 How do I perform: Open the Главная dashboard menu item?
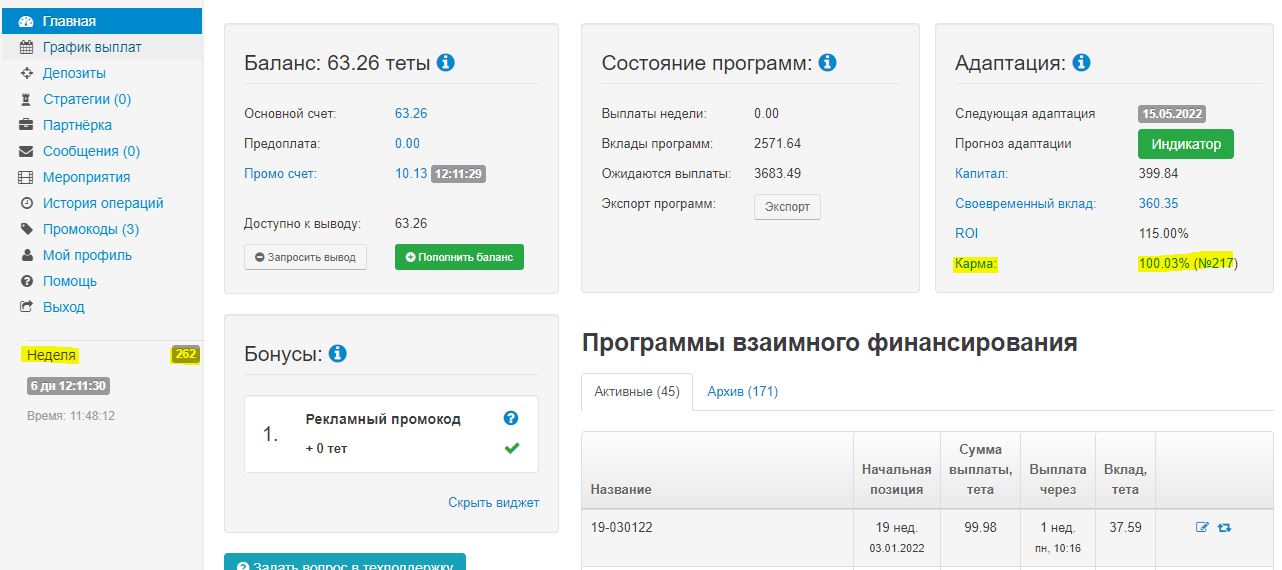pyautogui.click(x=69, y=21)
